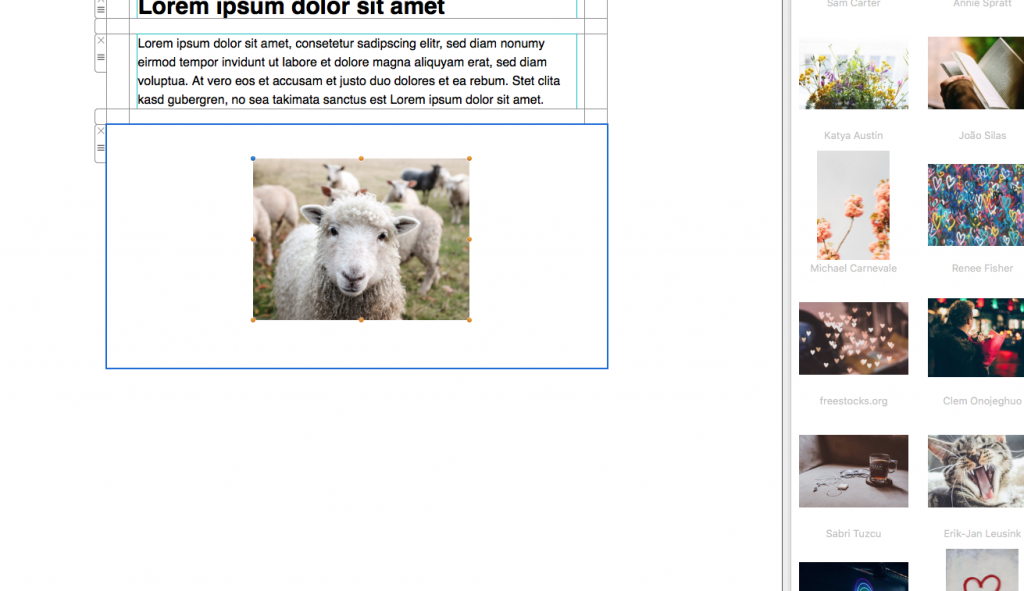Remove the Lorem ipsum paragraph block with × icon

click(x=100, y=38)
